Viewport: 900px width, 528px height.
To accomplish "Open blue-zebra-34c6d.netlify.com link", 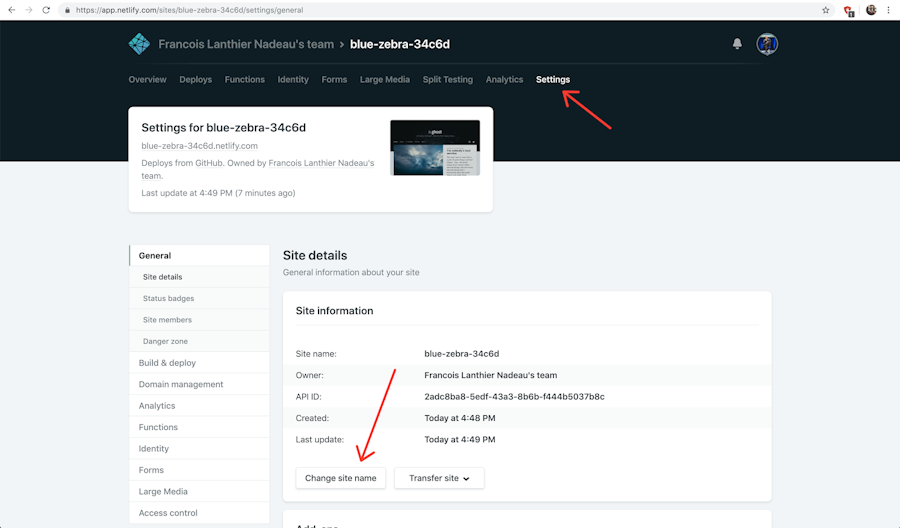I will pos(199,146).
